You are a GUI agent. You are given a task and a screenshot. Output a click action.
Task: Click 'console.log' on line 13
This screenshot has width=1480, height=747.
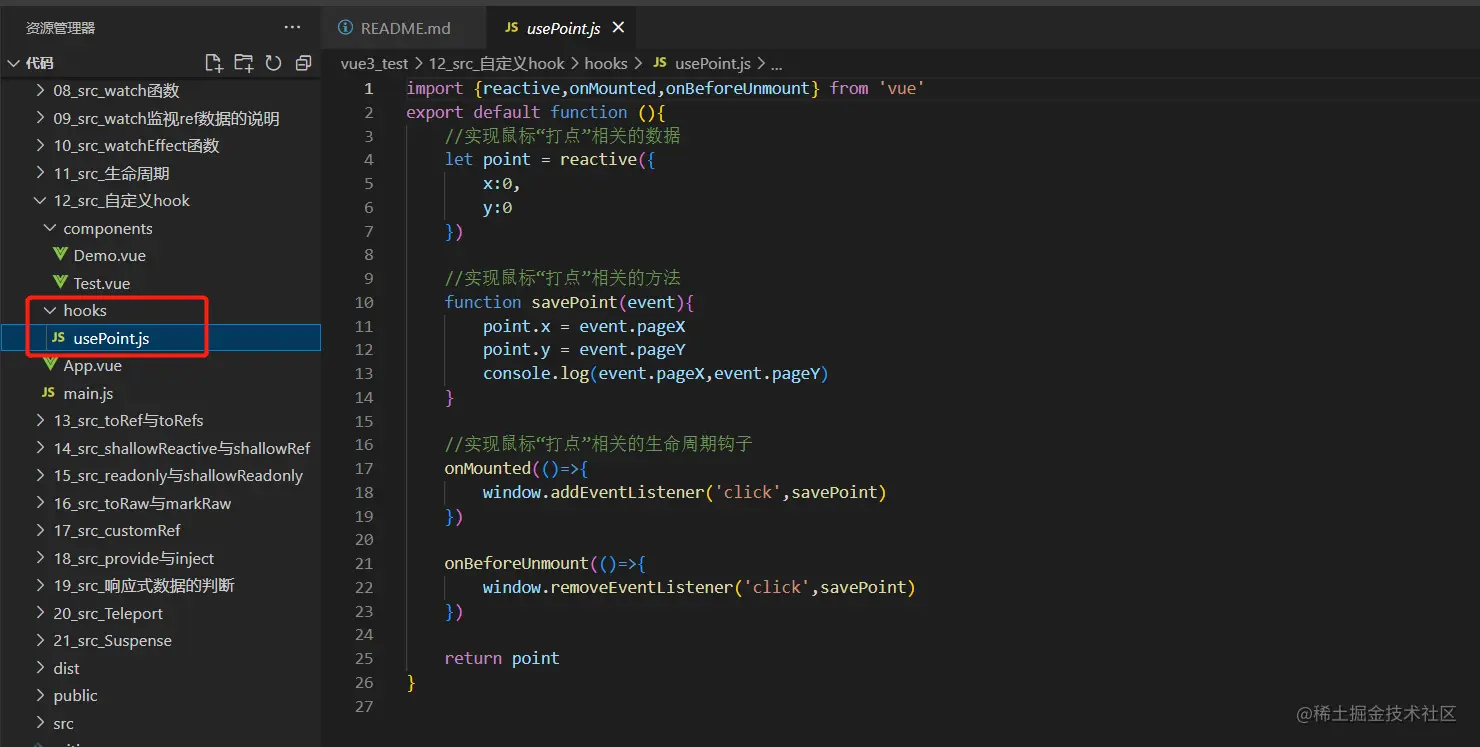[x=535, y=373]
